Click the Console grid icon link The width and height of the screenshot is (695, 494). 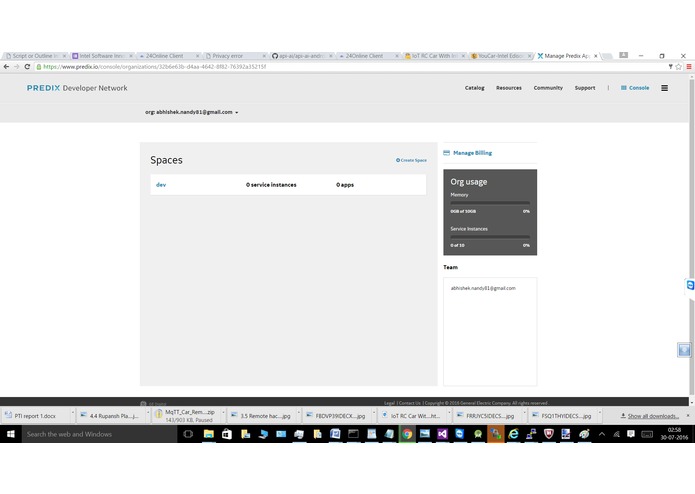click(x=635, y=88)
